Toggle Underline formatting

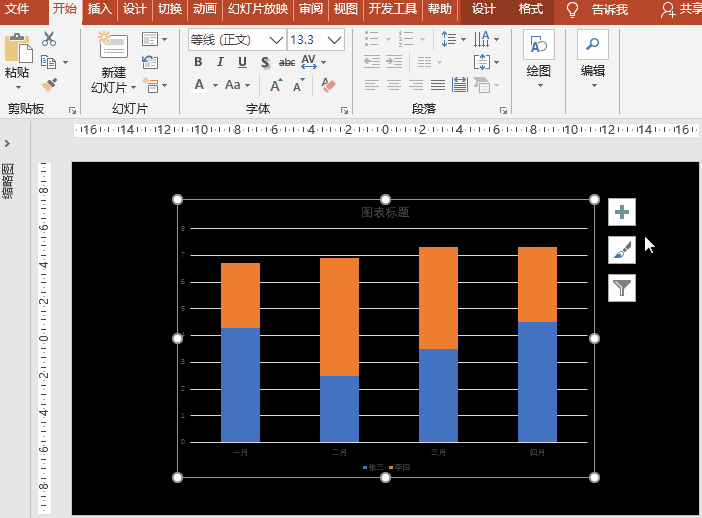point(242,62)
